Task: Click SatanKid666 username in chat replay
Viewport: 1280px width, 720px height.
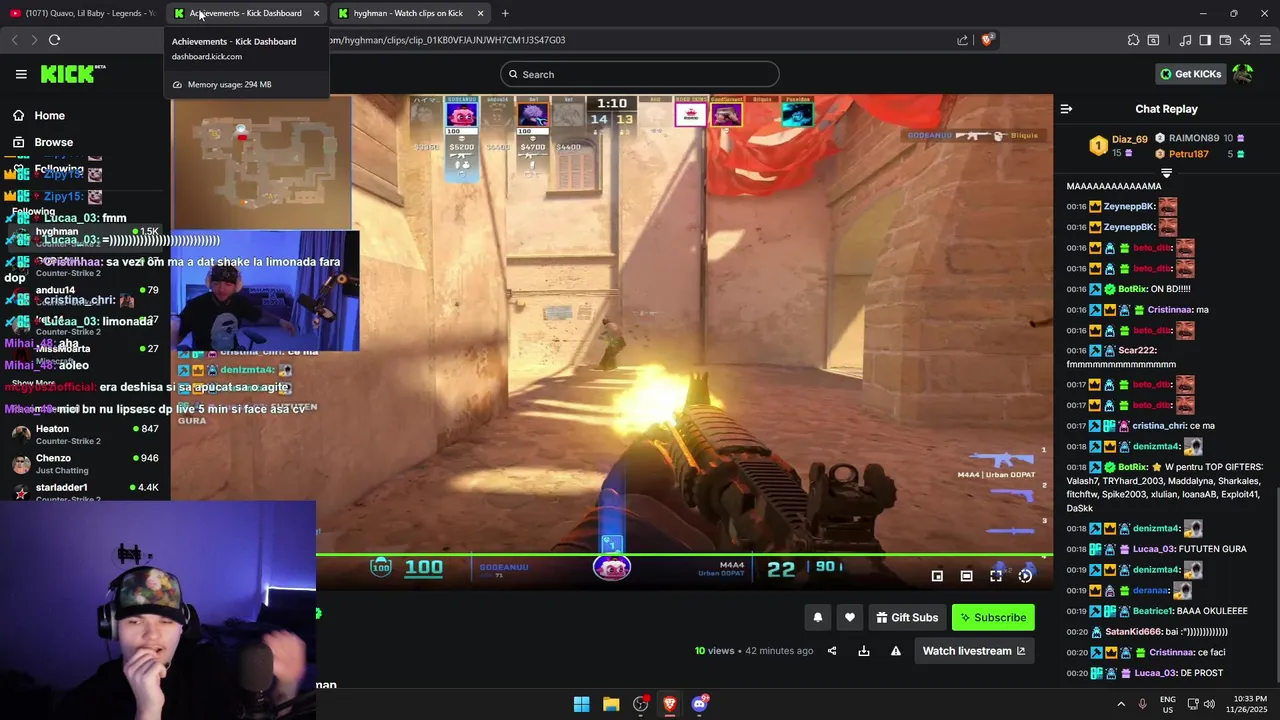Action: [1134, 632]
